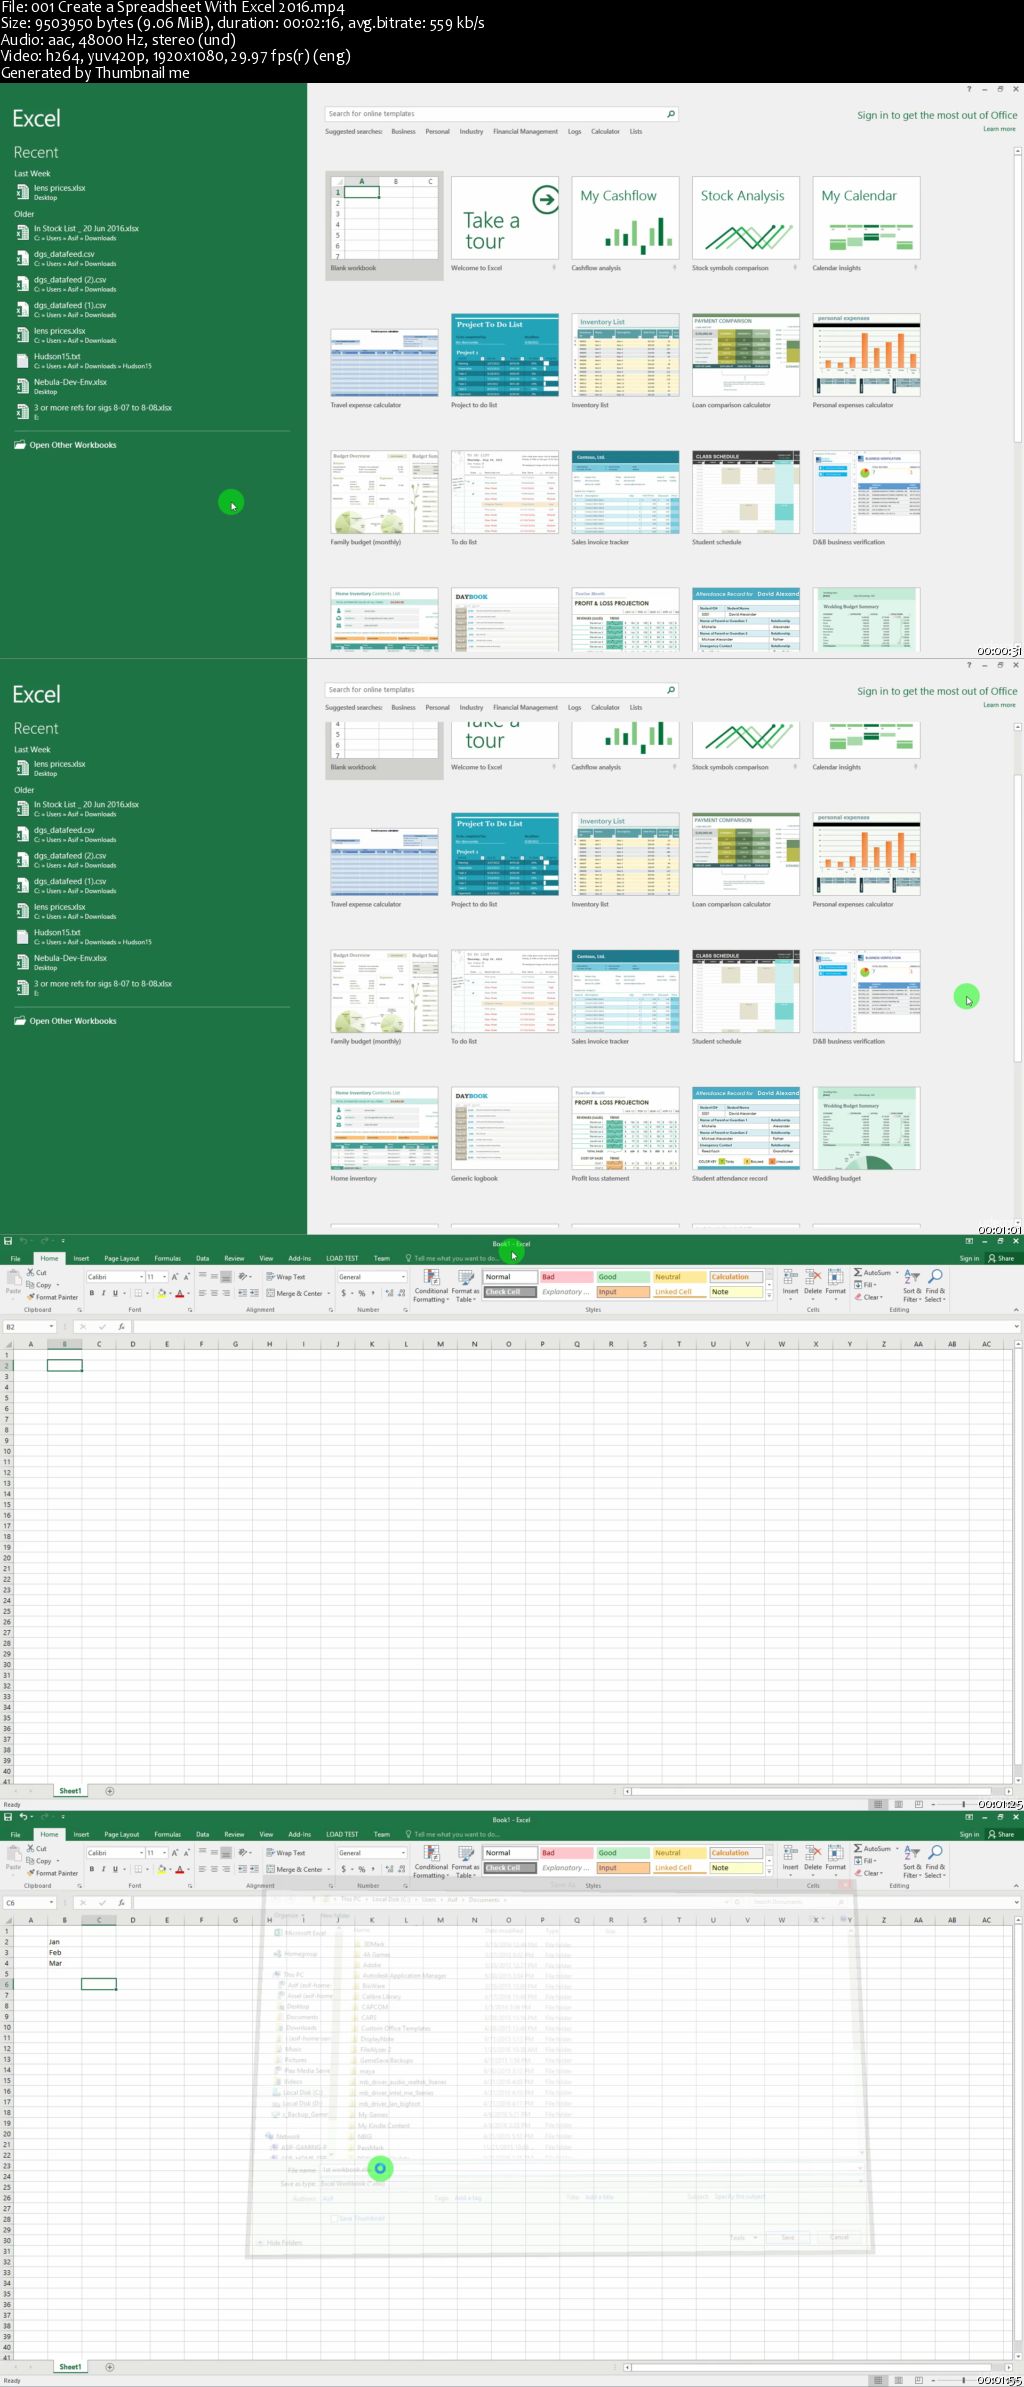1024x2387 pixels.
Task: Switch to Normal view button, third frame status bar
Action: tap(878, 1804)
